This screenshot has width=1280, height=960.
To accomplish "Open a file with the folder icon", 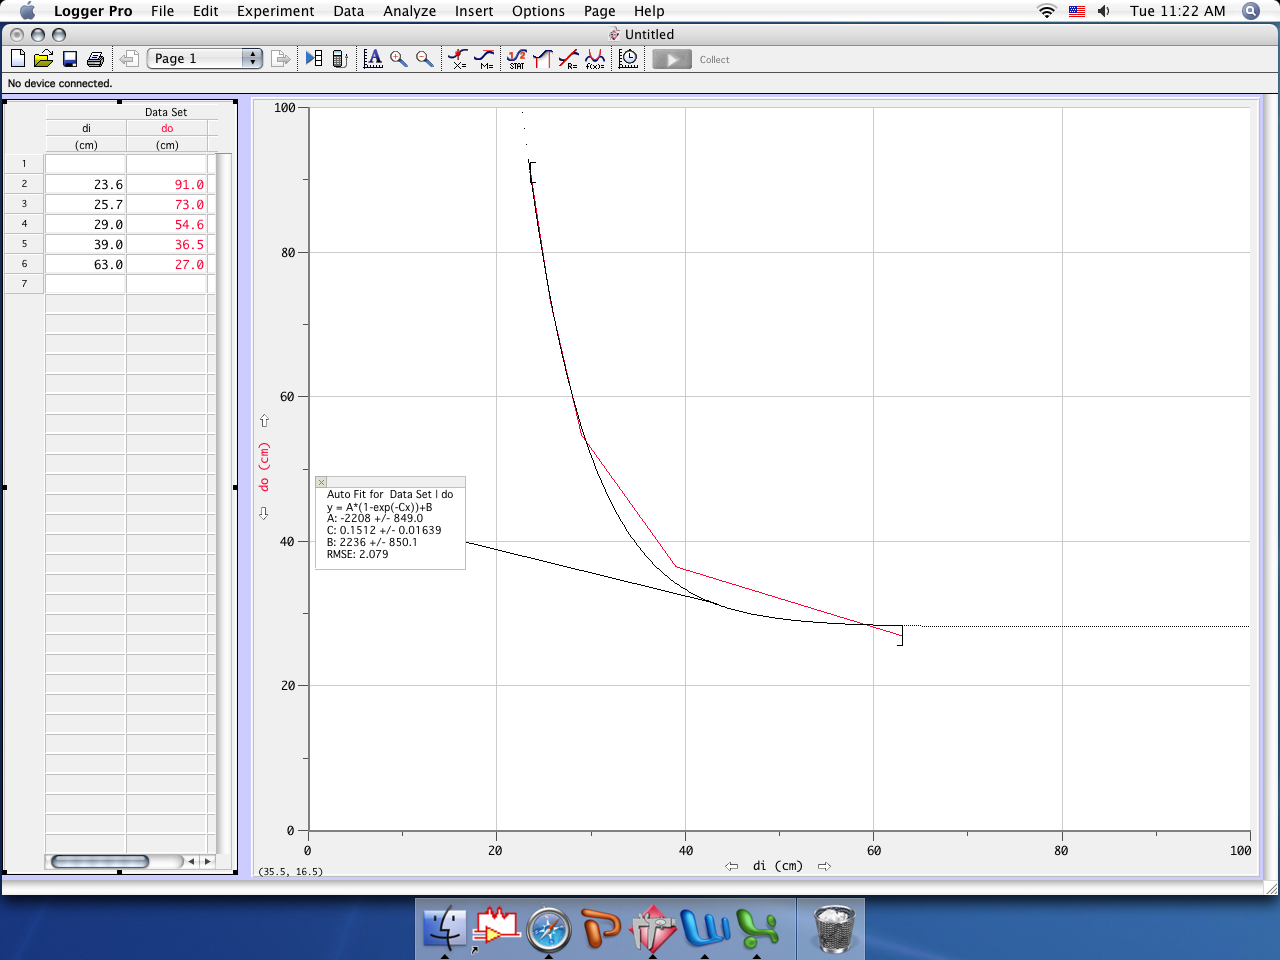I will pyautogui.click(x=44, y=59).
